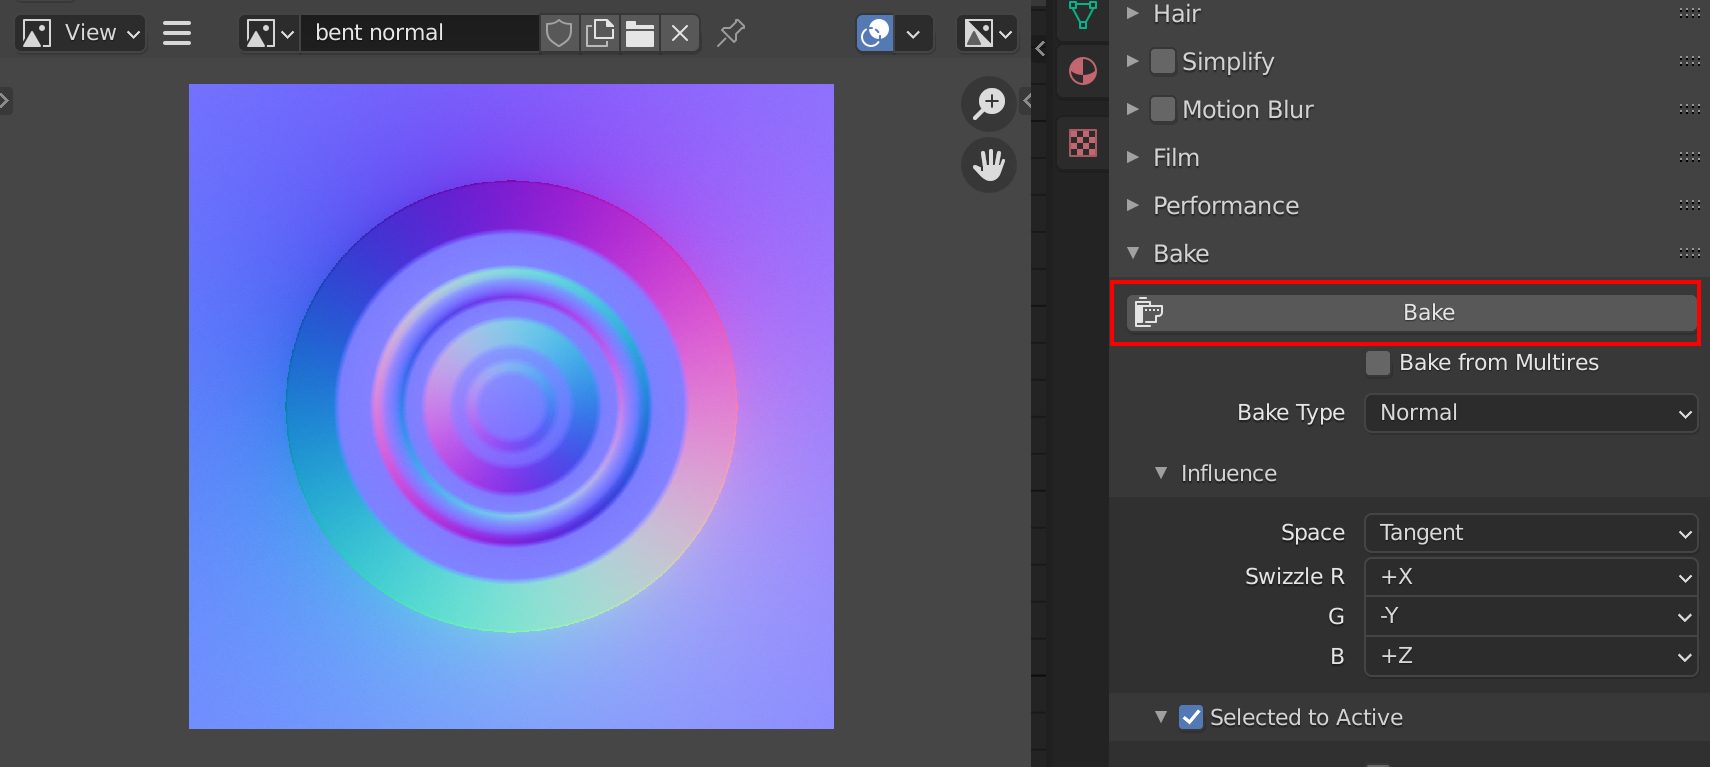This screenshot has height=767, width=1710.
Task: Enable the Simplify checkbox
Action: [1163, 61]
